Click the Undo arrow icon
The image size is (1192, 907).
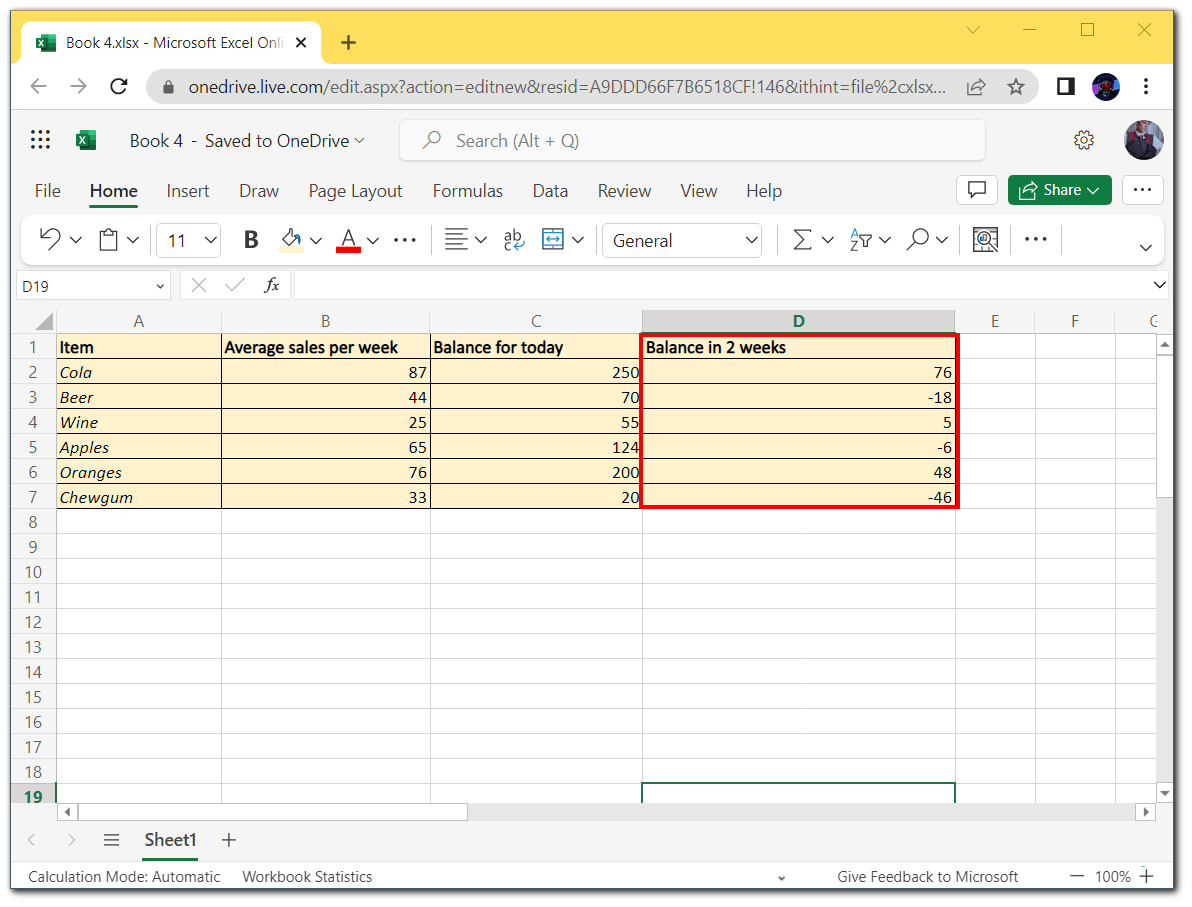tap(50, 239)
